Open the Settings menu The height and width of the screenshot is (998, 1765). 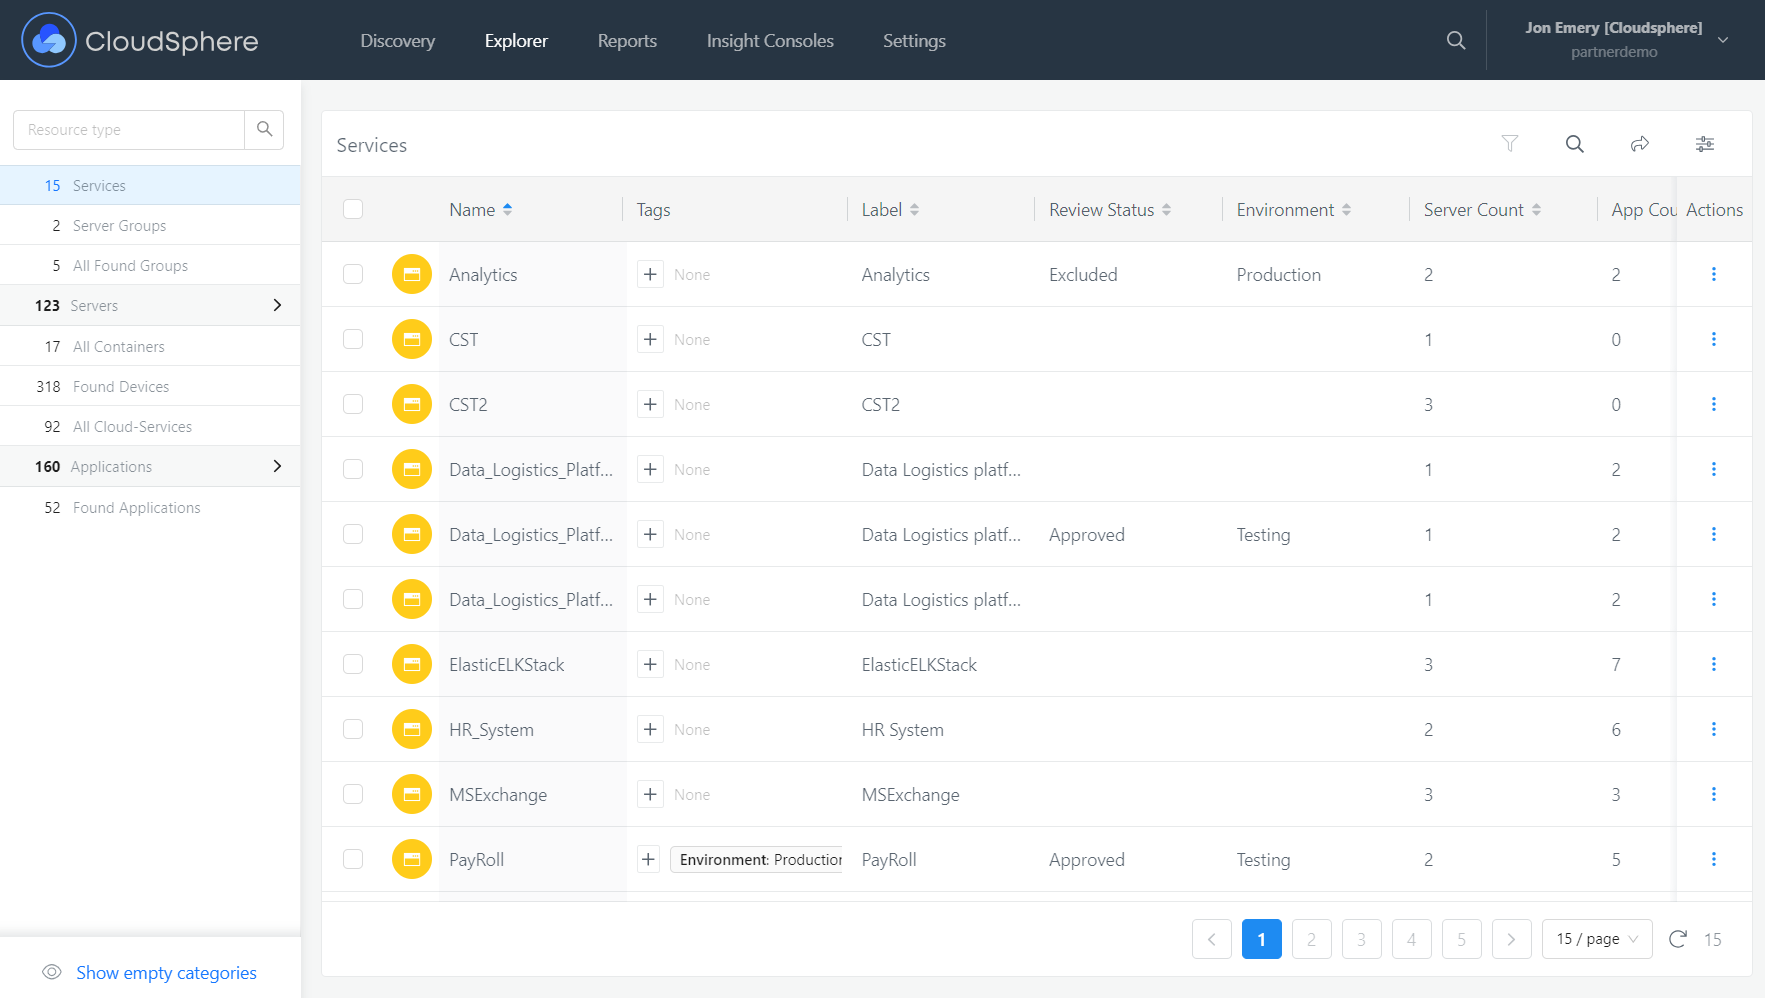pyautogui.click(x=914, y=41)
